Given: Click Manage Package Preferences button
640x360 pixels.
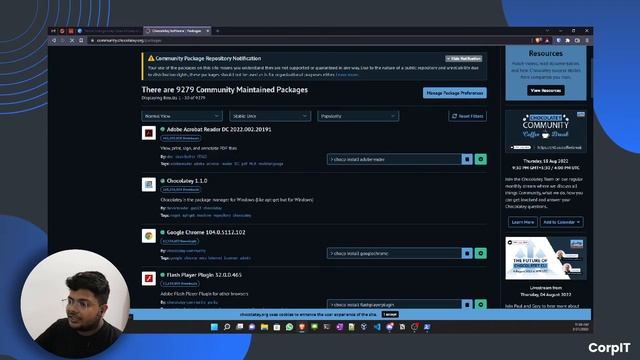Looking at the screenshot, I should (455, 93).
